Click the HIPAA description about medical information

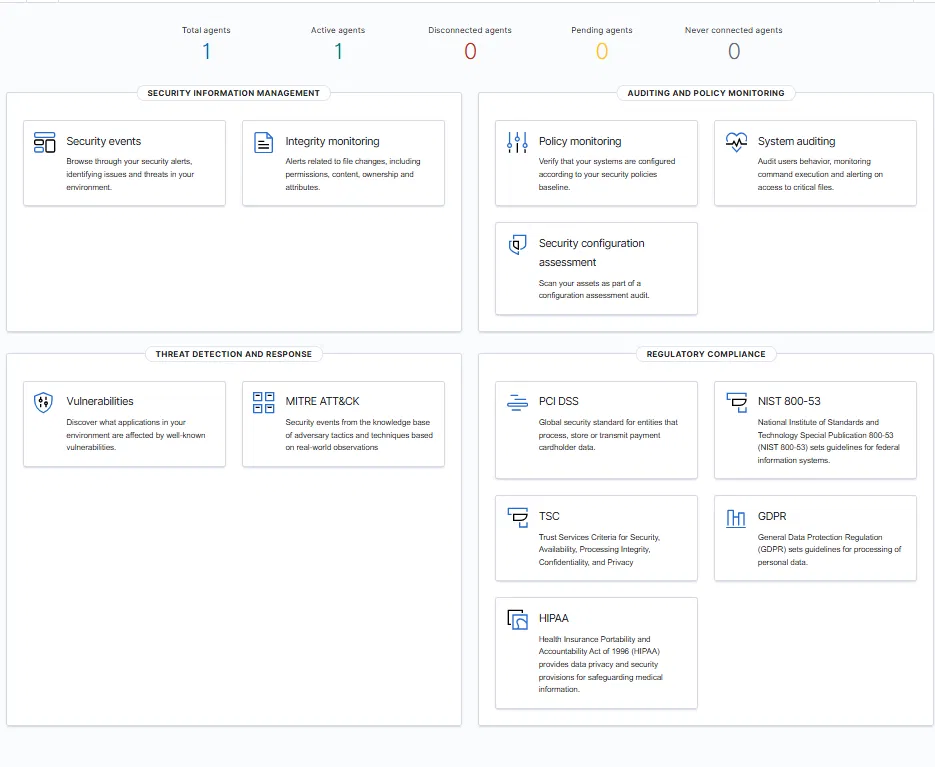point(600,664)
